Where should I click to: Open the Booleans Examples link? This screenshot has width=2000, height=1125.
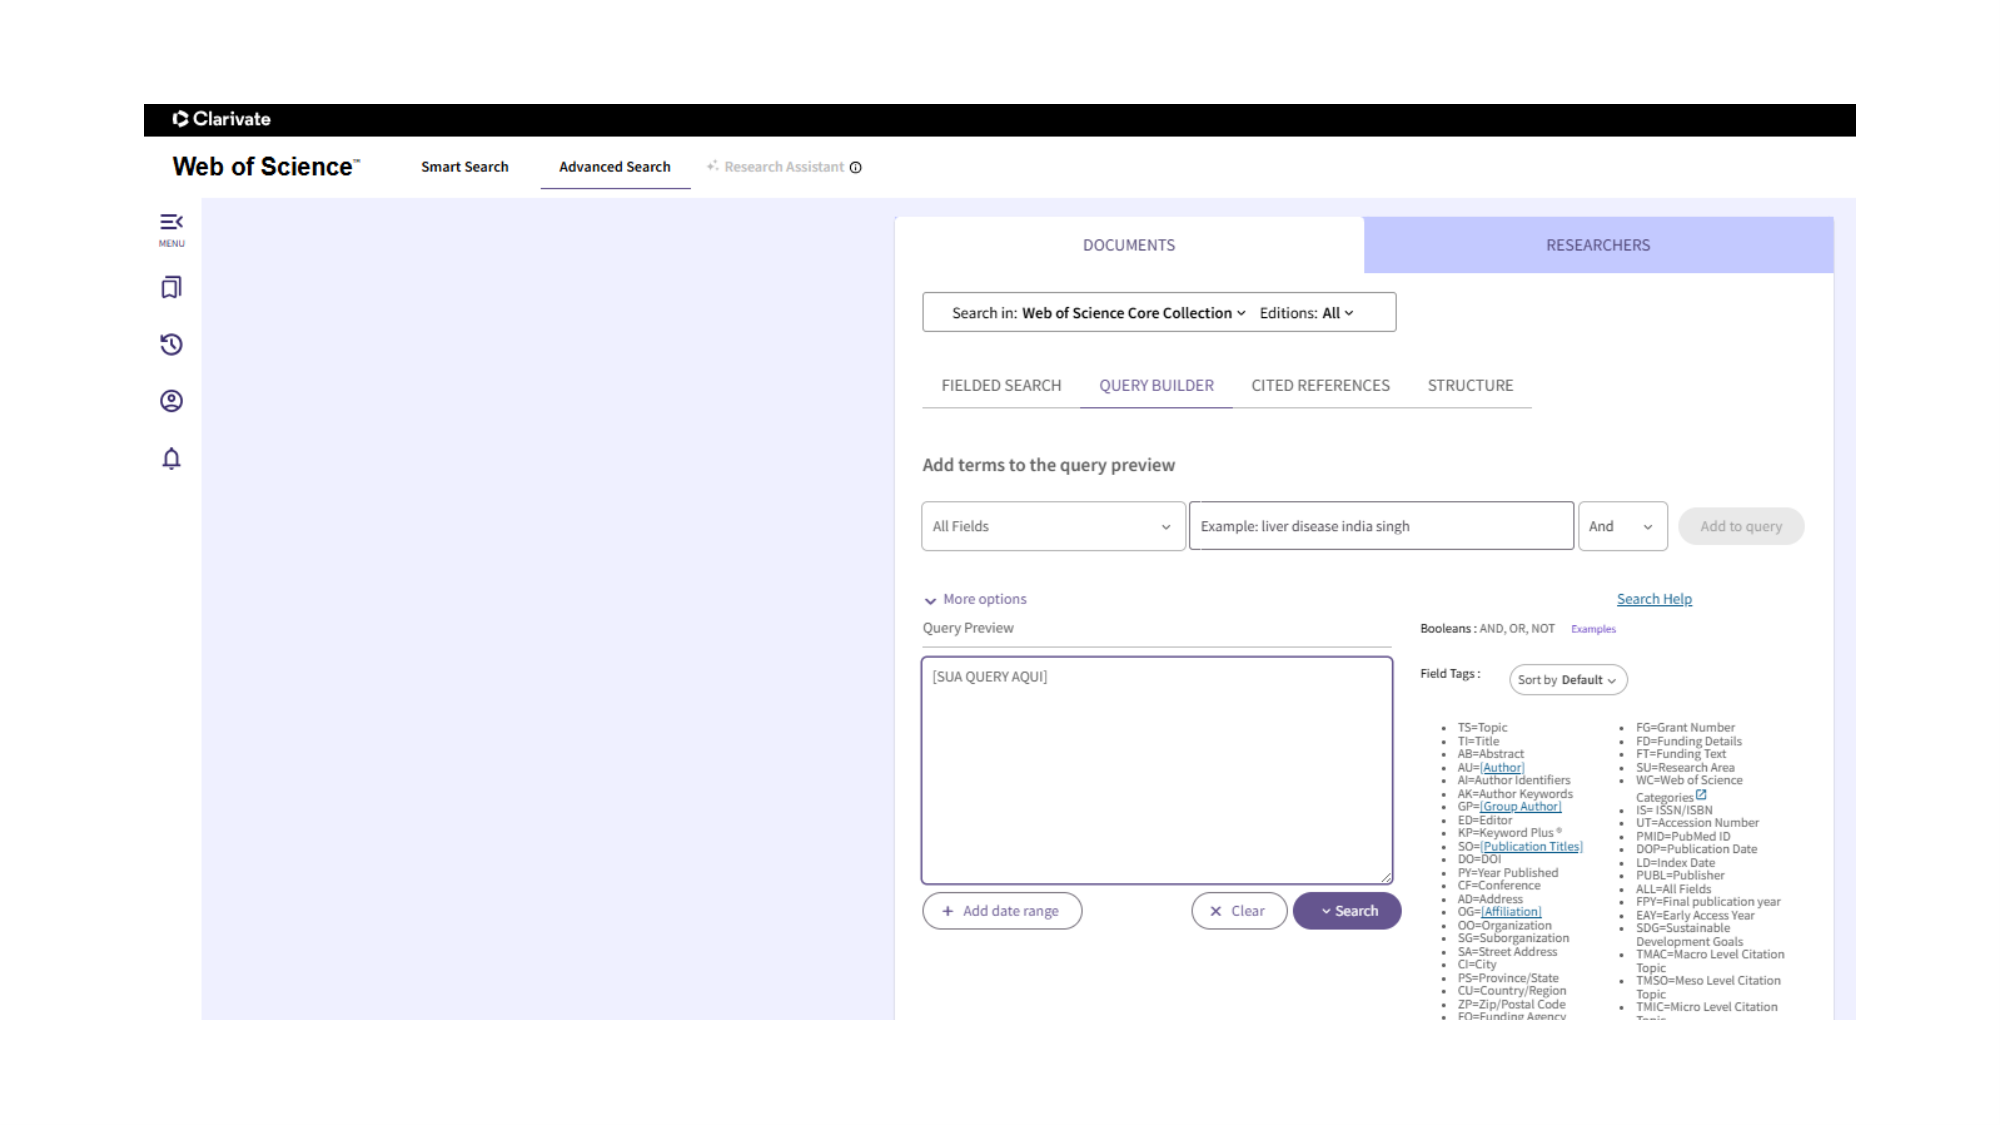pyautogui.click(x=1593, y=629)
